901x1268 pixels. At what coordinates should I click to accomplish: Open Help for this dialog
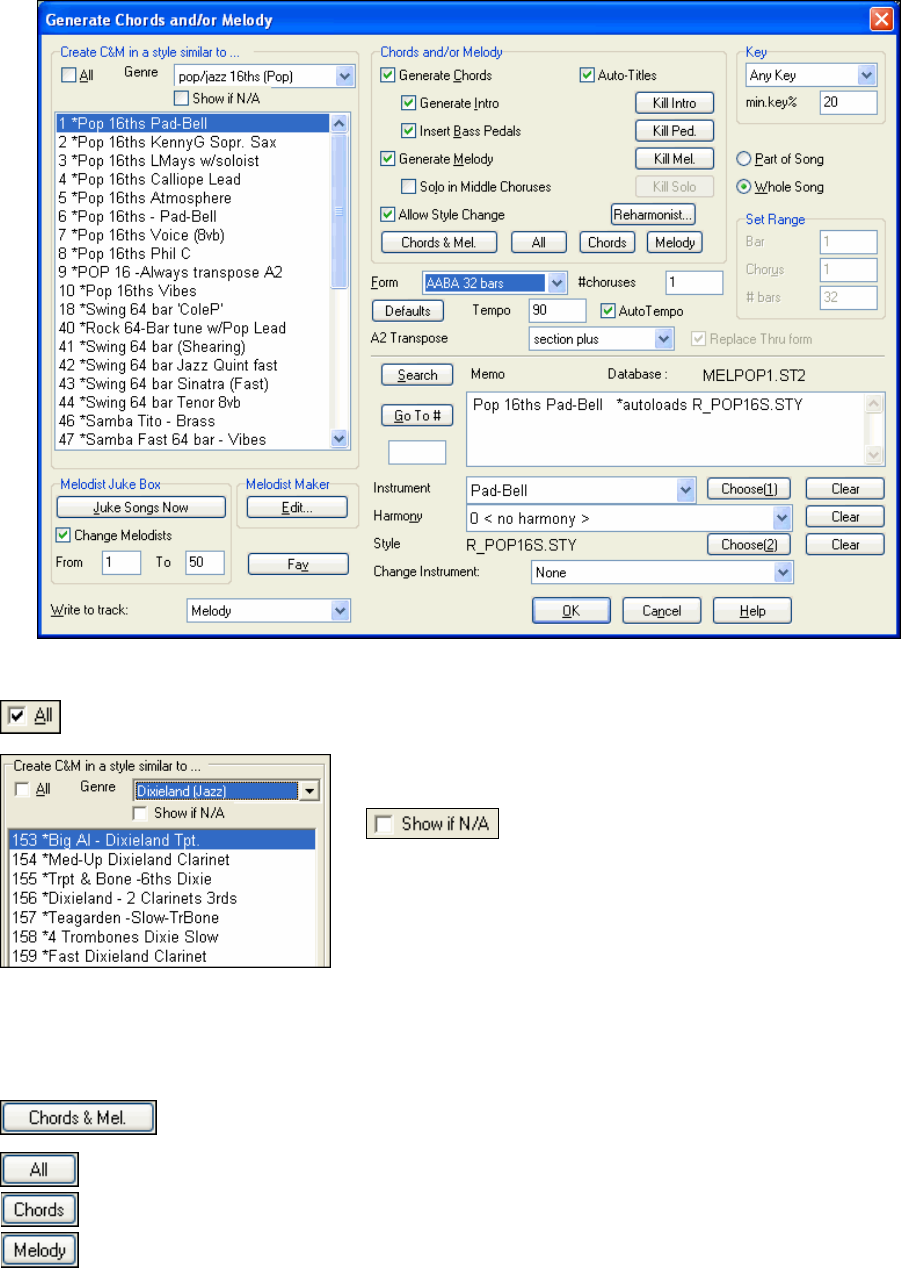coord(752,611)
